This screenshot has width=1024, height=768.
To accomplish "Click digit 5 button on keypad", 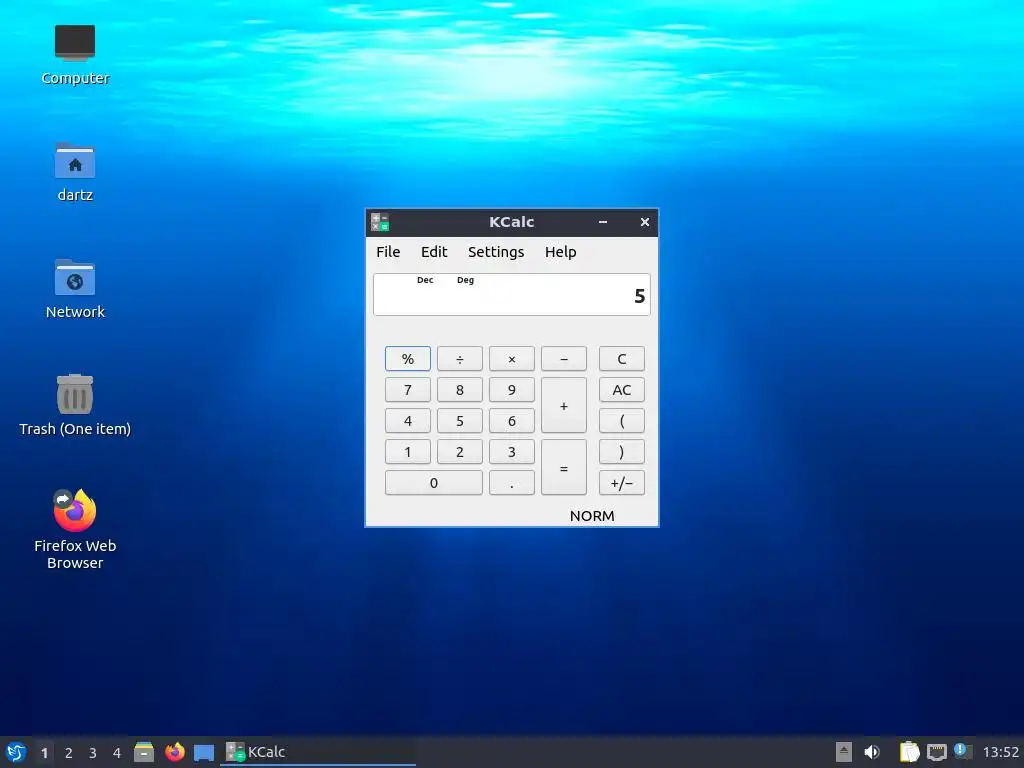I will pyautogui.click(x=460, y=421).
